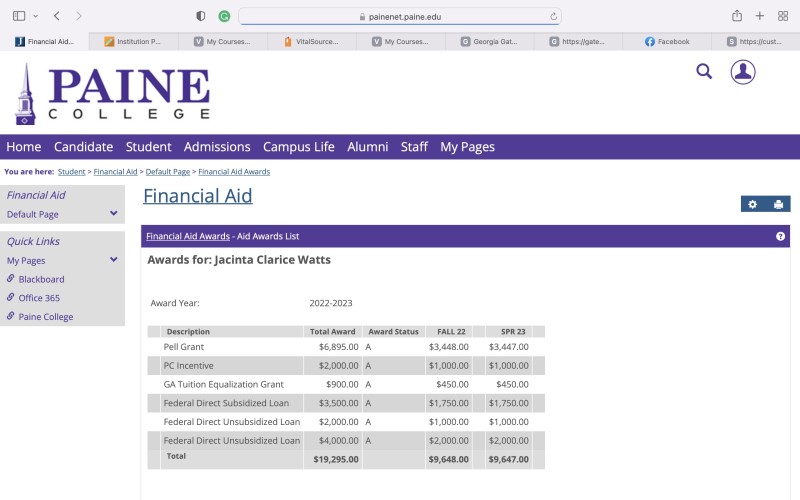Switch to the Institution P... tab
The height and width of the screenshot is (500, 800).
pos(134,42)
